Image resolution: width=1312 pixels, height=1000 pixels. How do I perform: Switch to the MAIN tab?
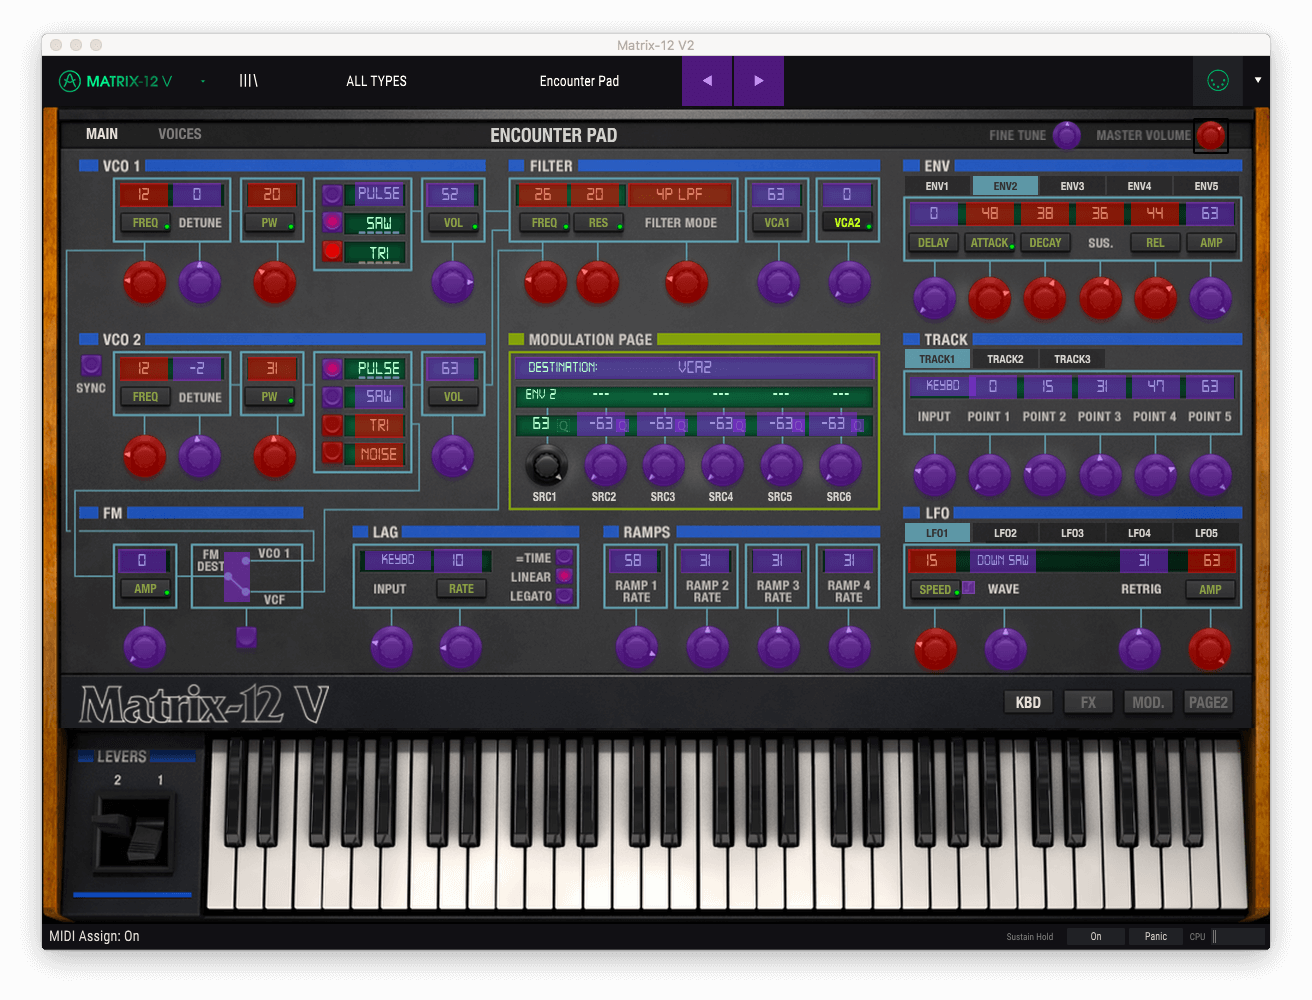pyautogui.click(x=102, y=134)
